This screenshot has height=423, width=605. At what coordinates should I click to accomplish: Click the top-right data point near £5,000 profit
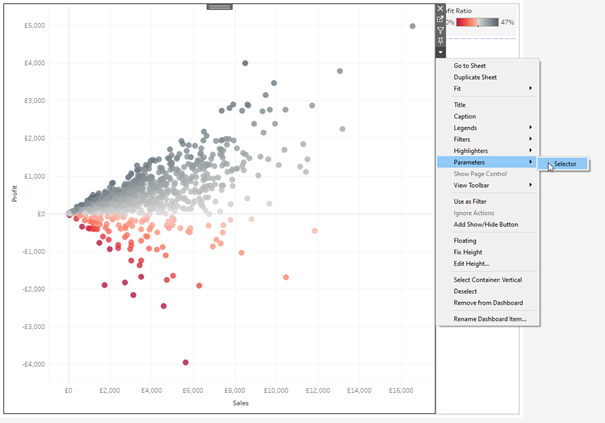pos(412,27)
